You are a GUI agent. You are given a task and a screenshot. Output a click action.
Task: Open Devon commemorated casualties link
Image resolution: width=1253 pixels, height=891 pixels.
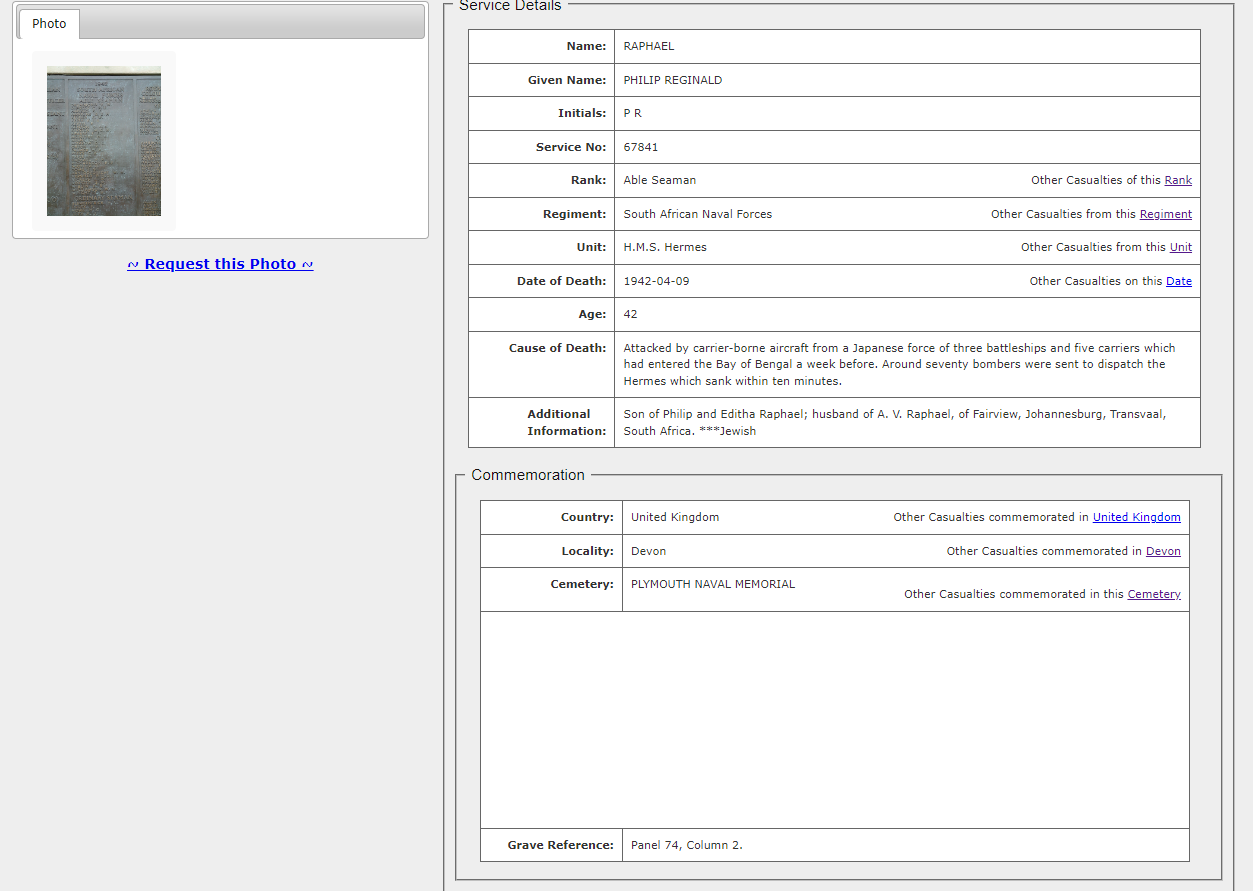pos(1163,551)
